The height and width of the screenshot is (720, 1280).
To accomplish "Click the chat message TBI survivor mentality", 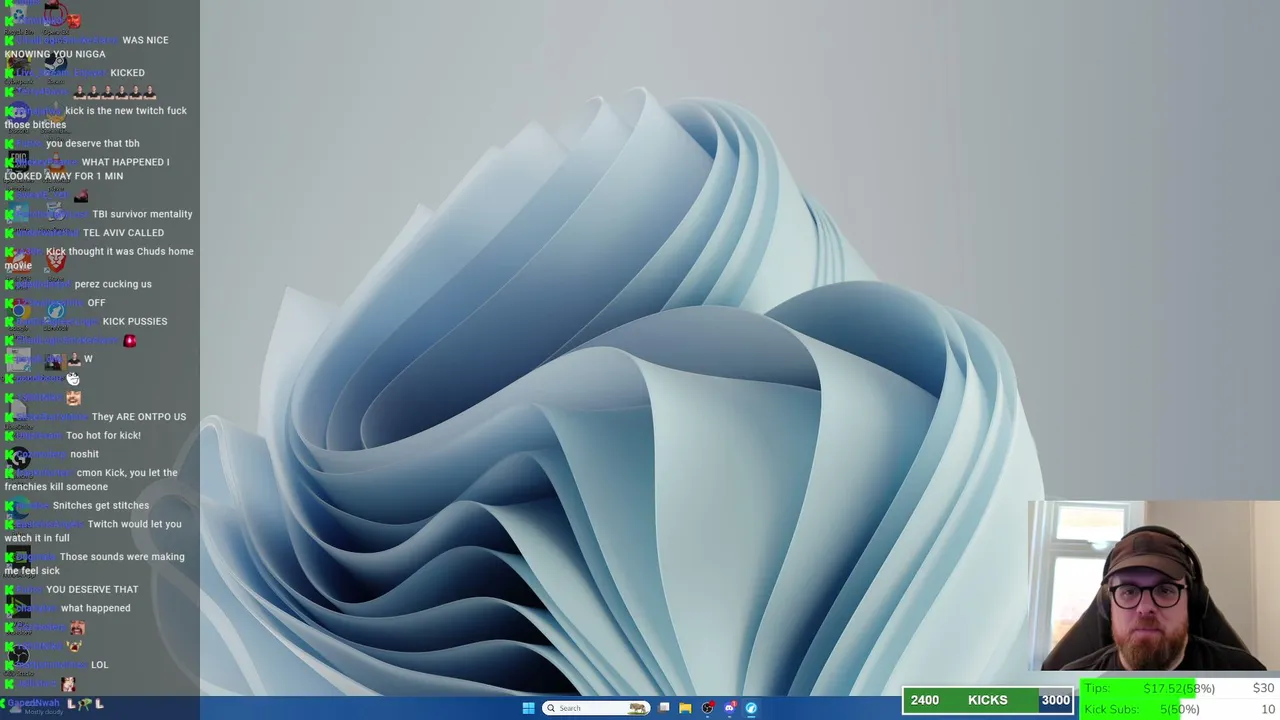I will pyautogui.click(x=142, y=214).
